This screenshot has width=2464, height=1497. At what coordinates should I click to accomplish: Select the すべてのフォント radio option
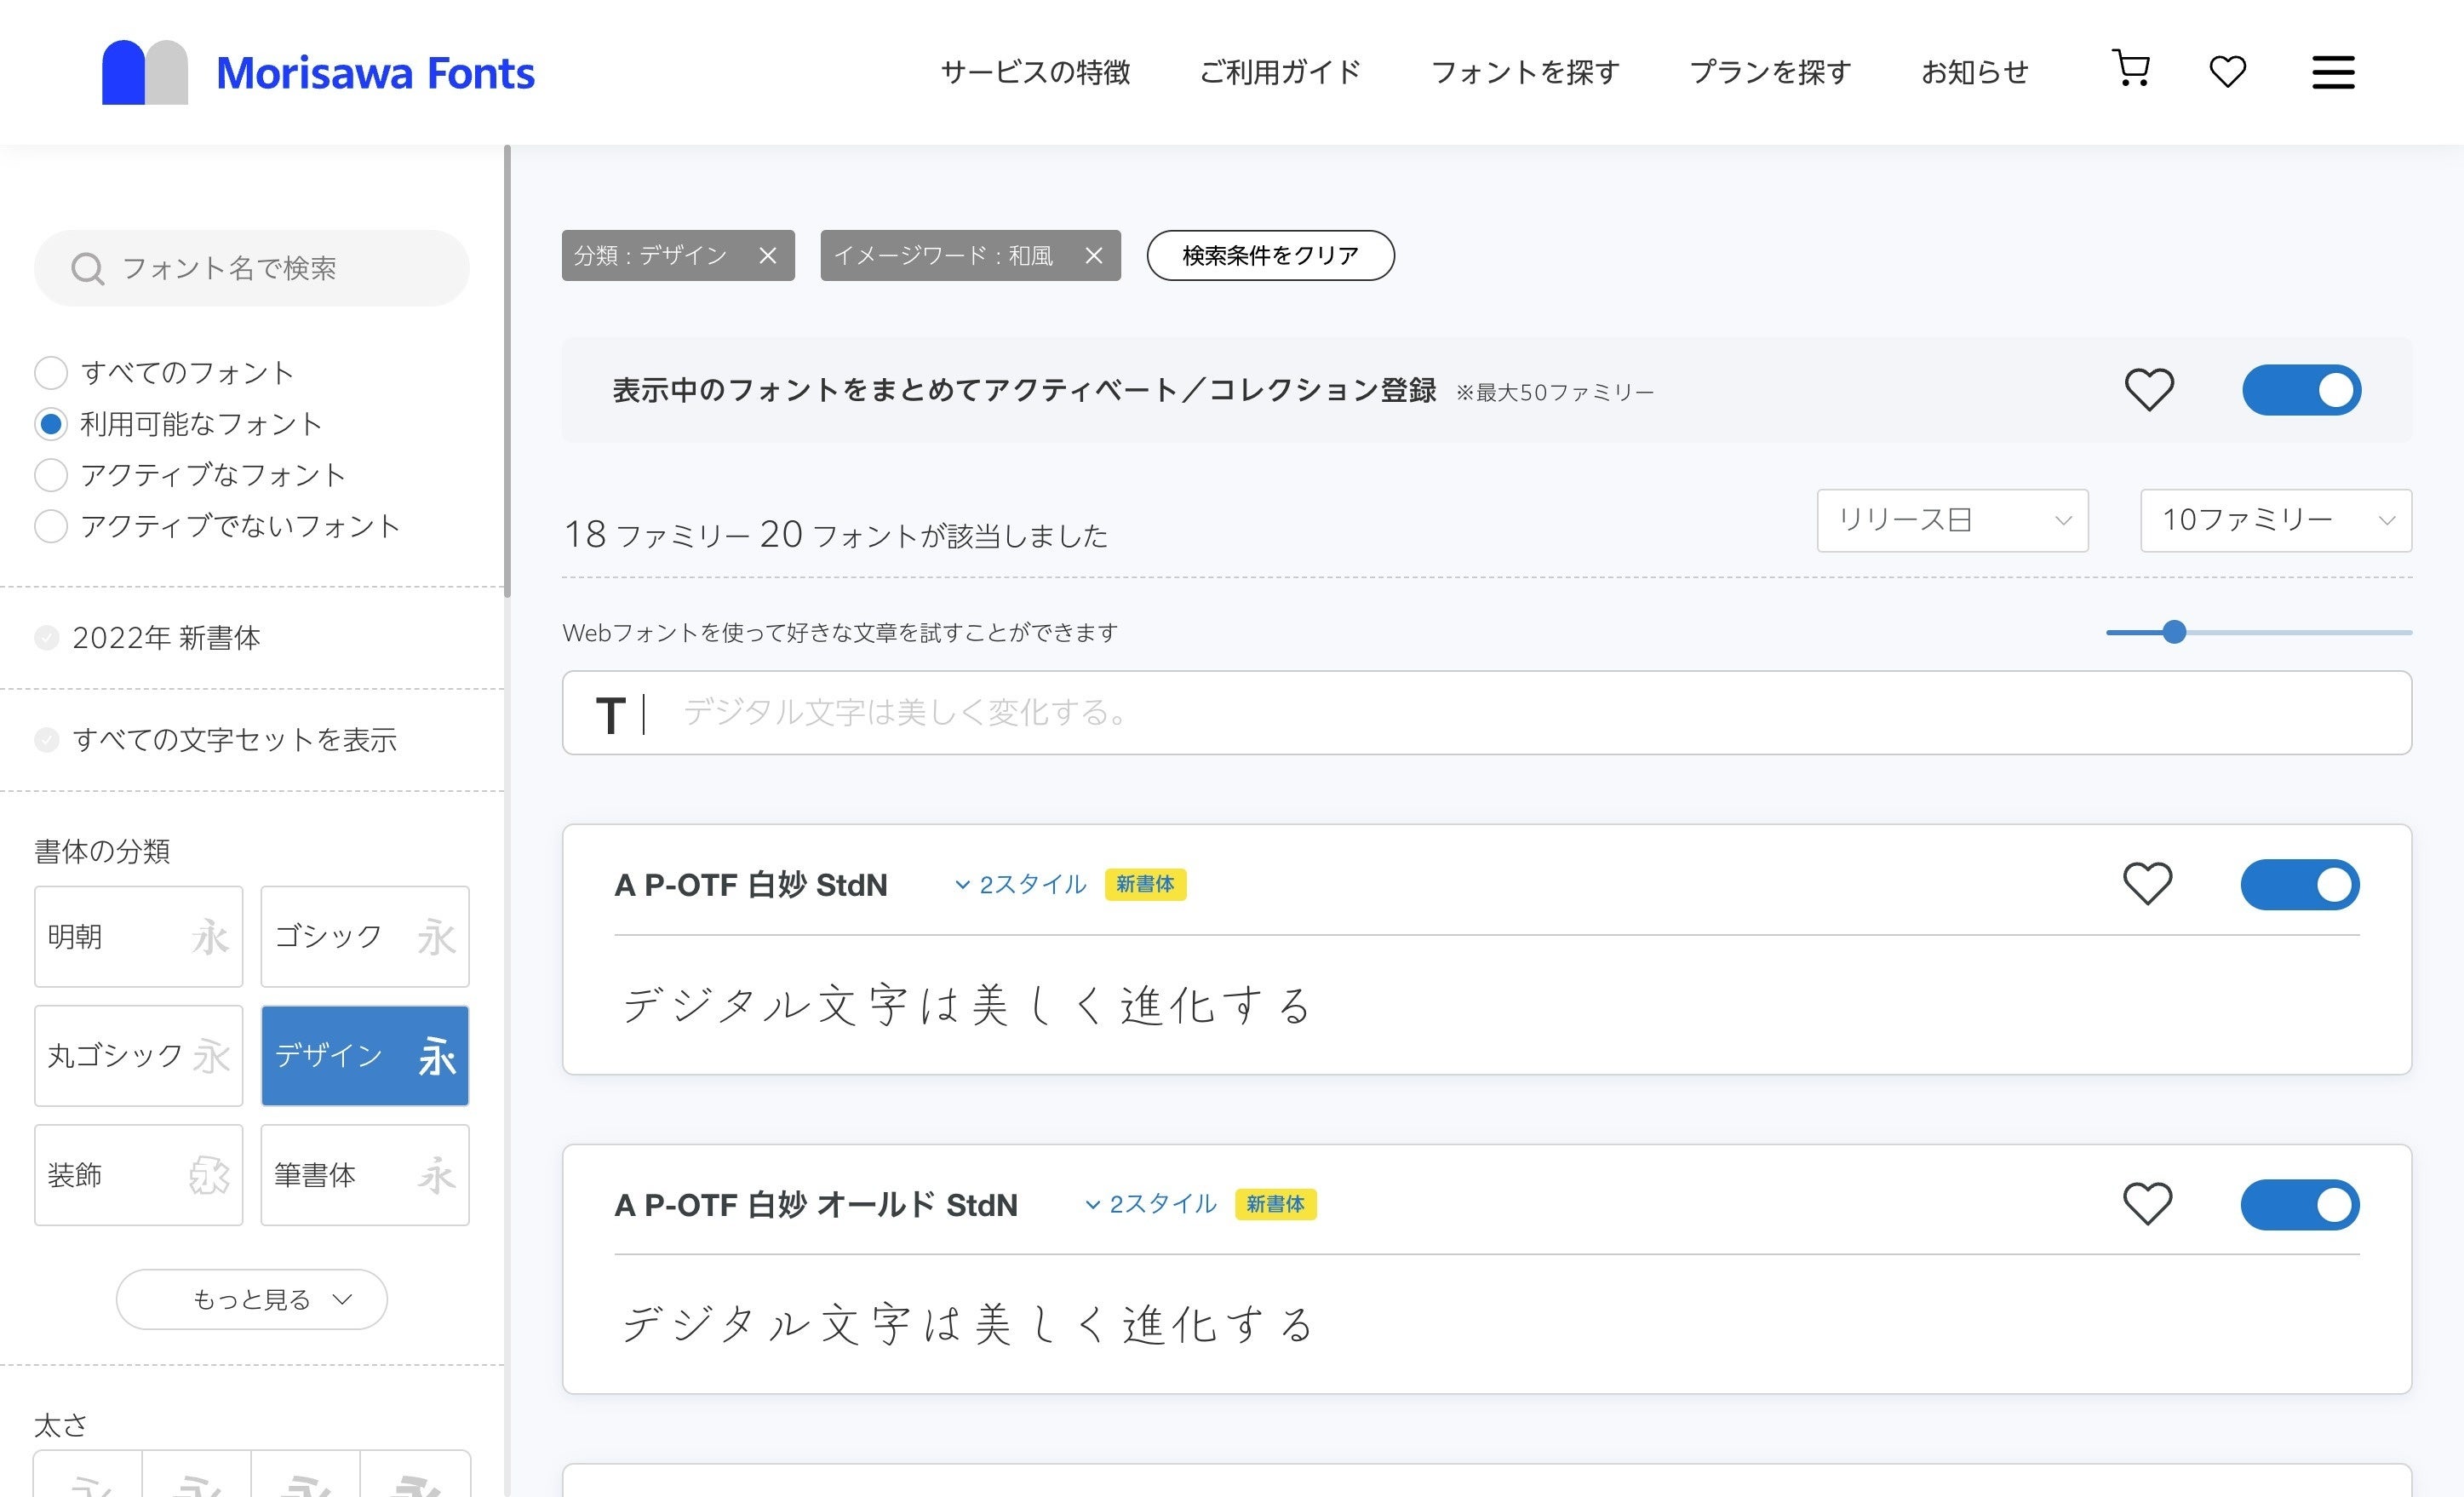[x=50, y=372]
